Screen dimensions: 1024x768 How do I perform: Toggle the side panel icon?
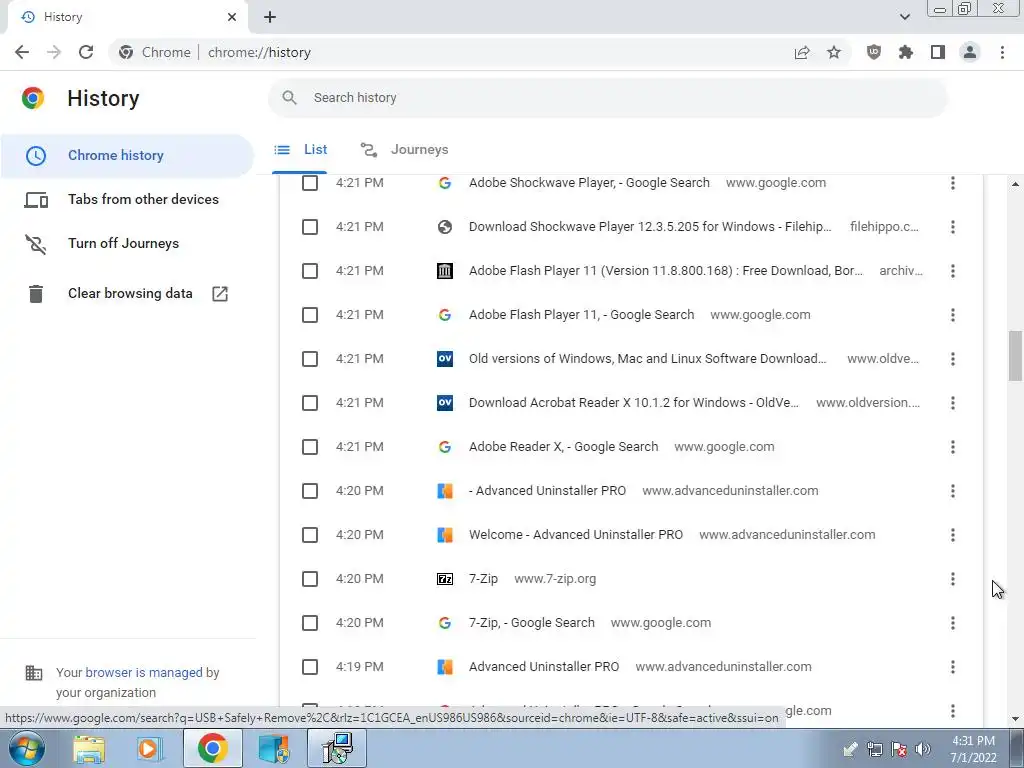(938, 52)
